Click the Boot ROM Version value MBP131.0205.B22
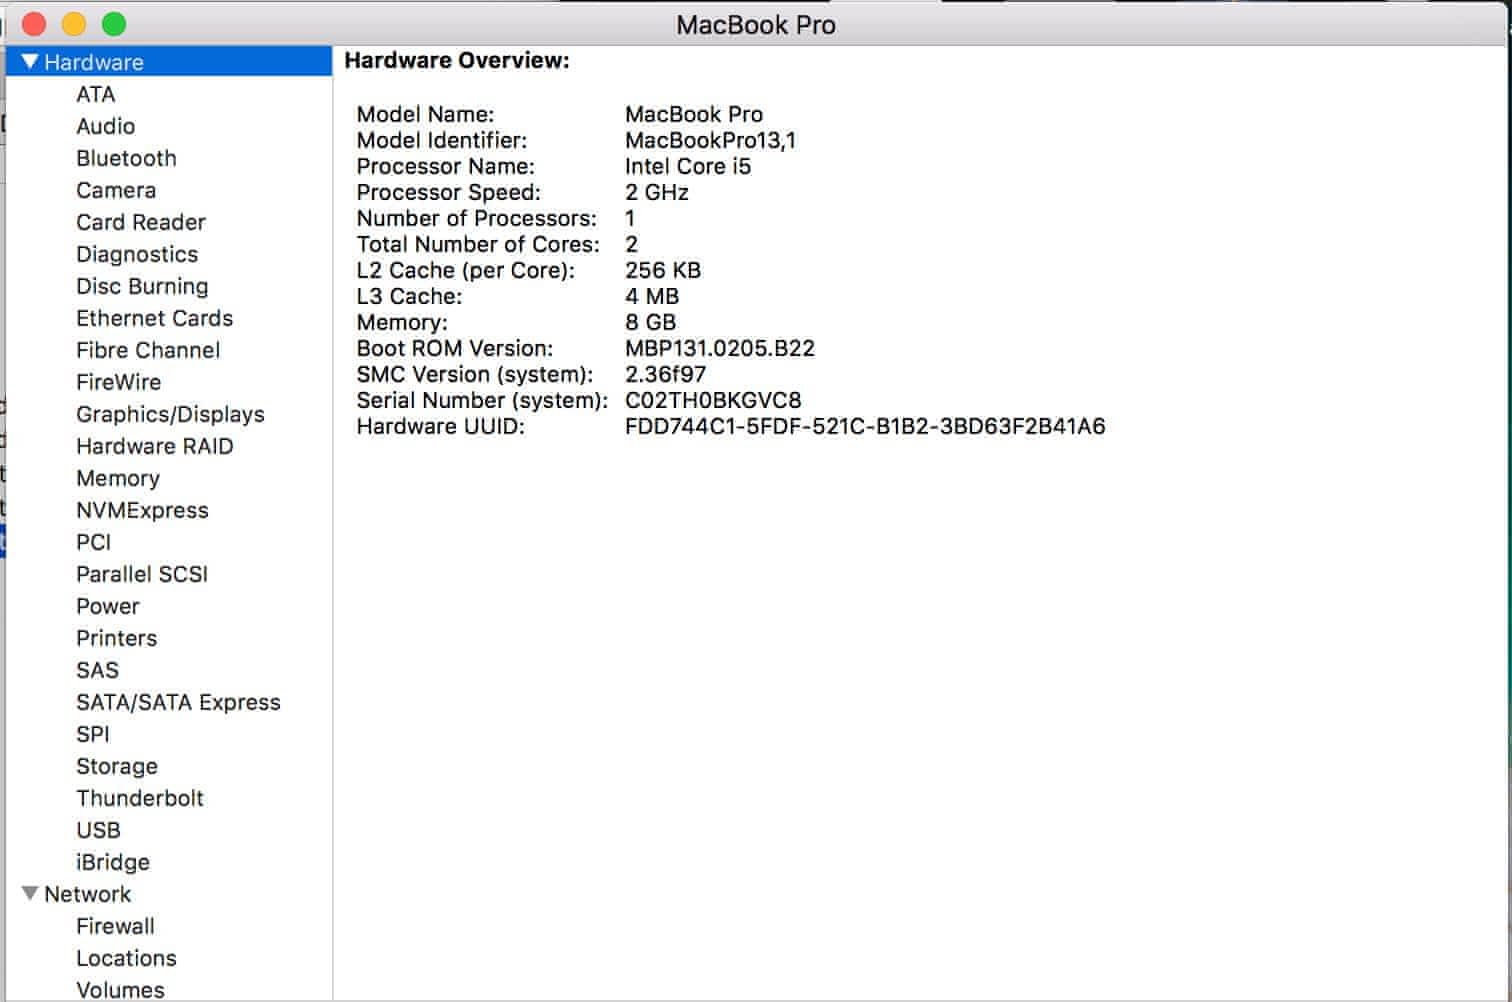The width and height of the screenshot is (1512, 1002). [x=720, y=348]
